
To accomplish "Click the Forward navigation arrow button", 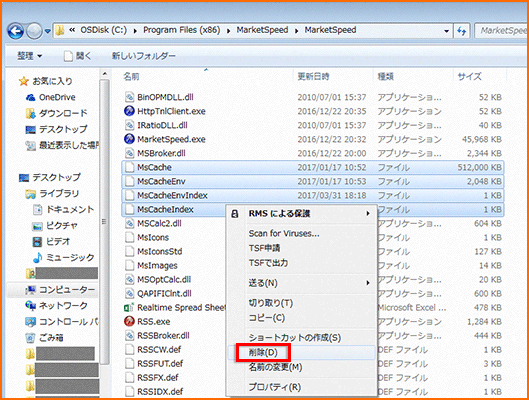I will click(x=34, y=31).
